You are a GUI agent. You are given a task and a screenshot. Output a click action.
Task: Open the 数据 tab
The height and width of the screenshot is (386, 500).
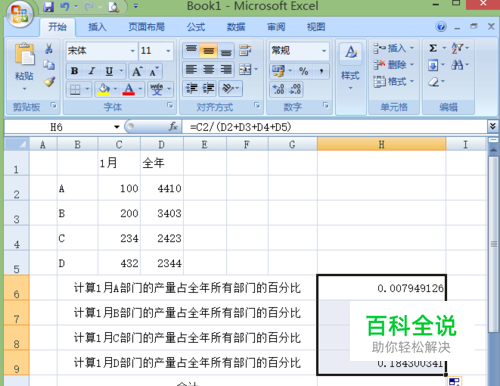(x=236, y=27)
